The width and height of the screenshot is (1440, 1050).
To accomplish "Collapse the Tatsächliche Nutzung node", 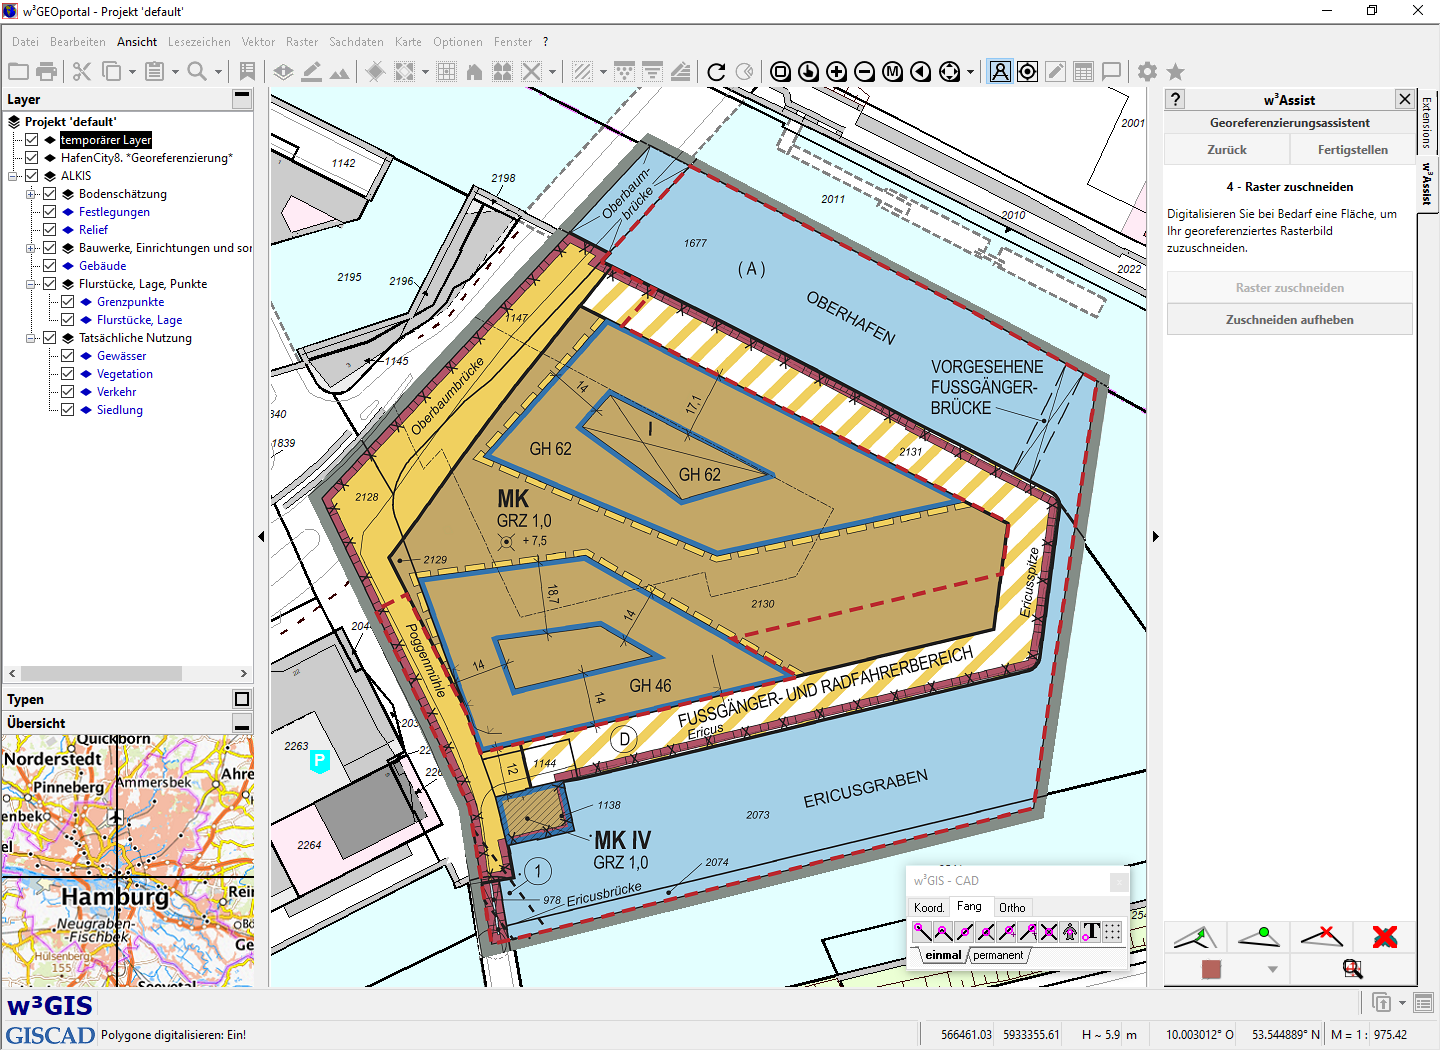I will click(32, 338).
